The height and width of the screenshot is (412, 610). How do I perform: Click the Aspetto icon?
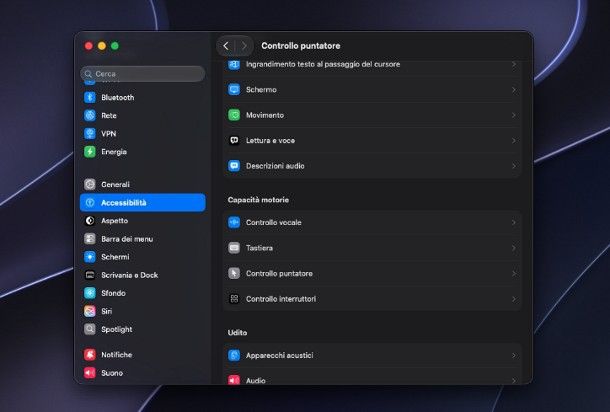pos(90,221)
